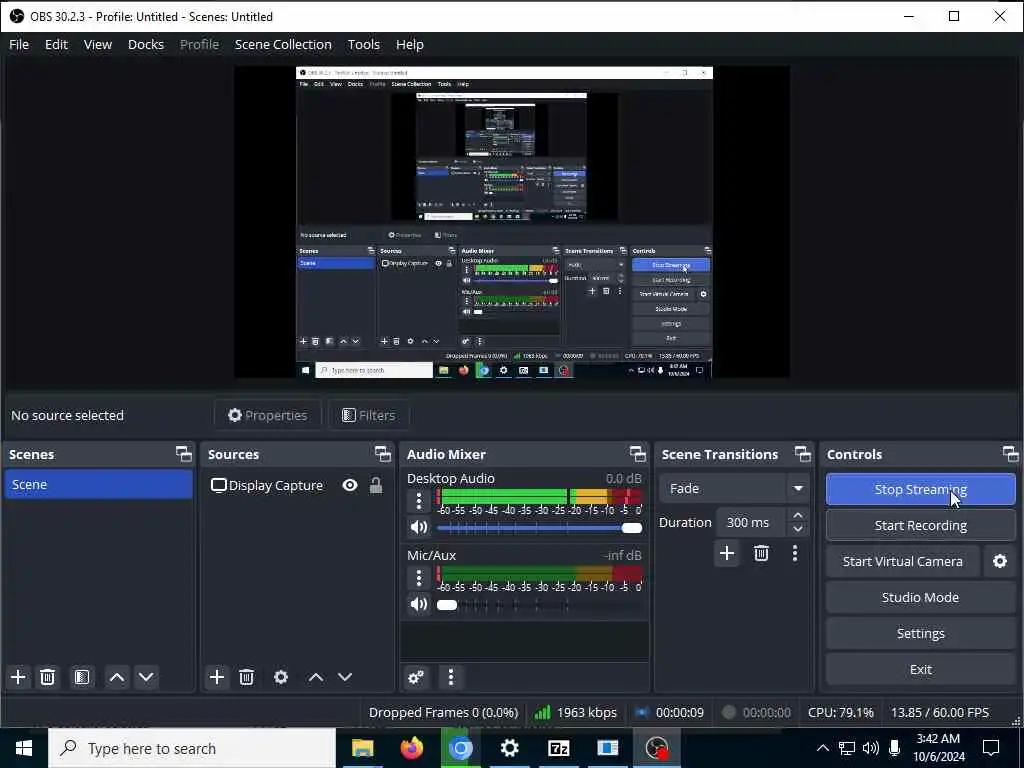Mute Desktop Audio speaker icon
1024x768 pixels.
click(419, 527)
